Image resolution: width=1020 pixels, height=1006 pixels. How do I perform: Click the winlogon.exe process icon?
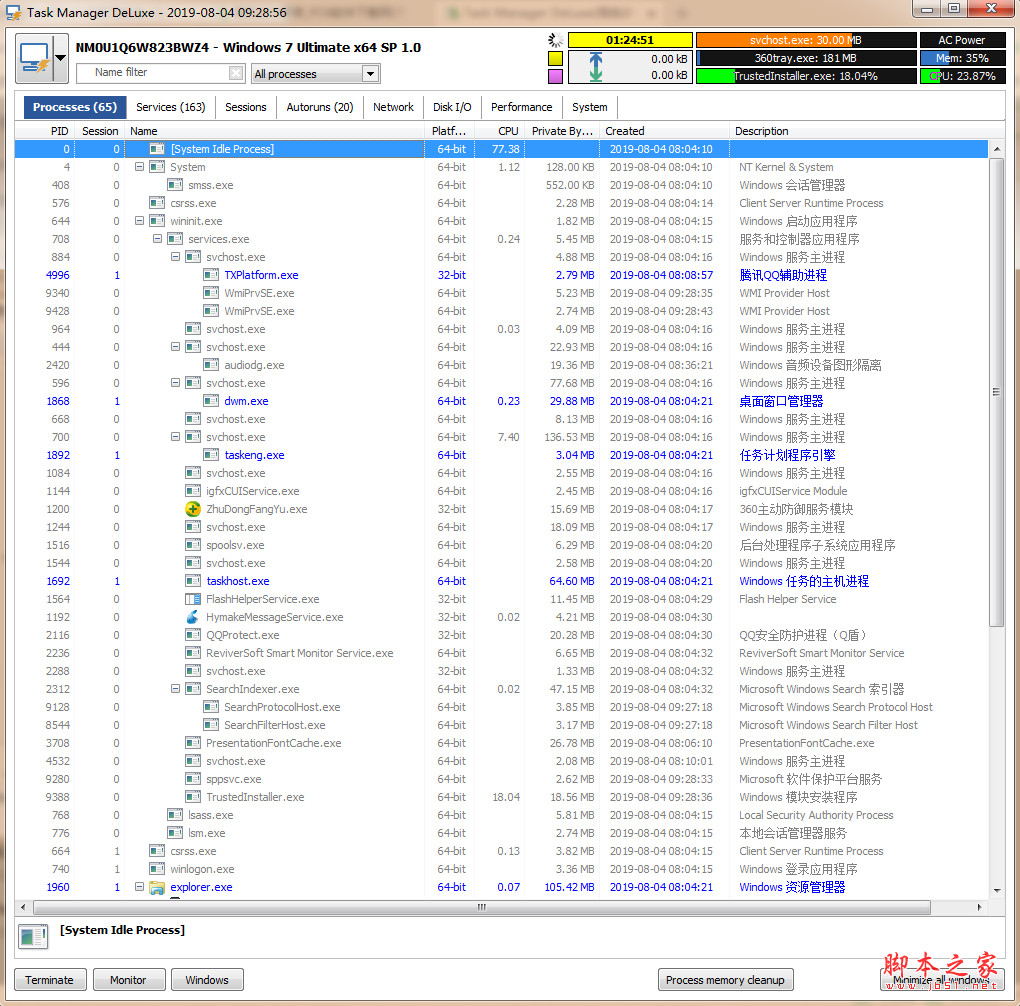point(157,869)
